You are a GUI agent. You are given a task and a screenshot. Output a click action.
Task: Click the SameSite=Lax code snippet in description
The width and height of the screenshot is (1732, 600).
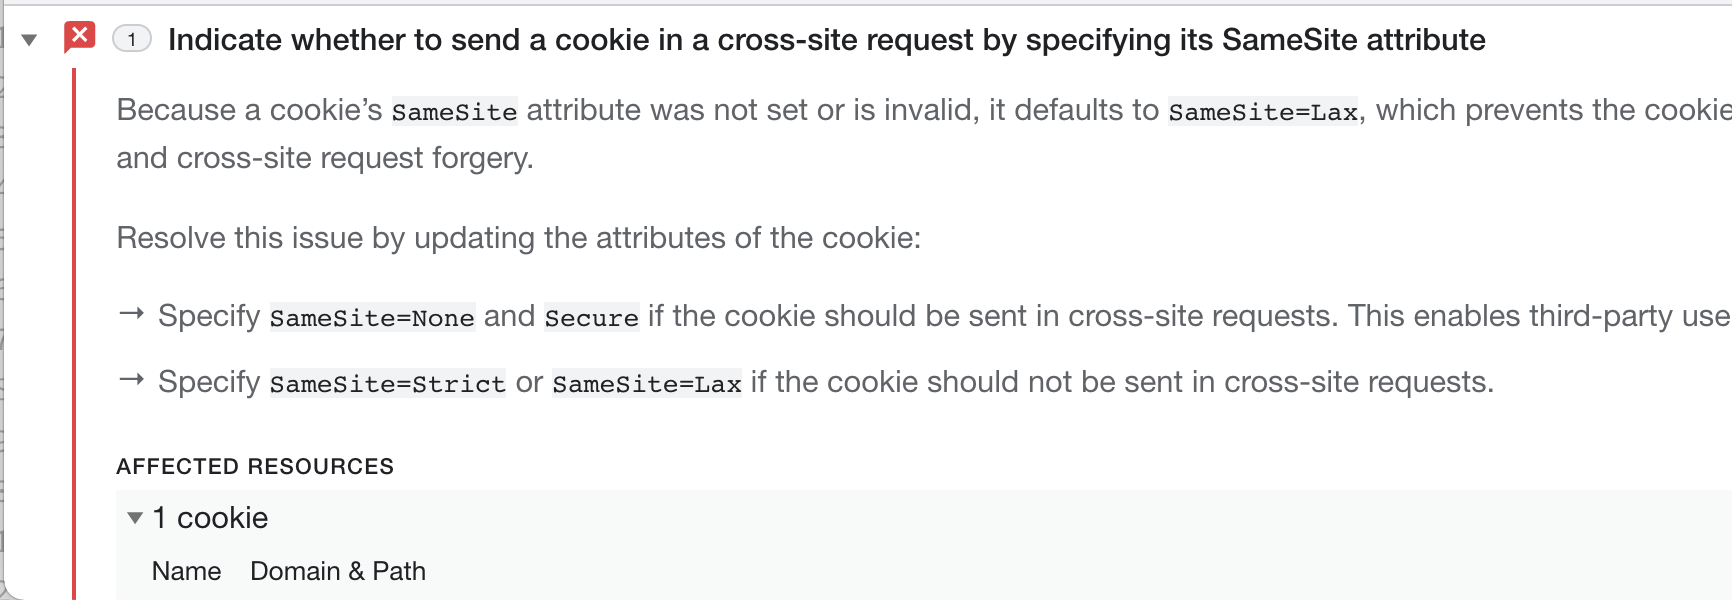tap(1262, 112)
